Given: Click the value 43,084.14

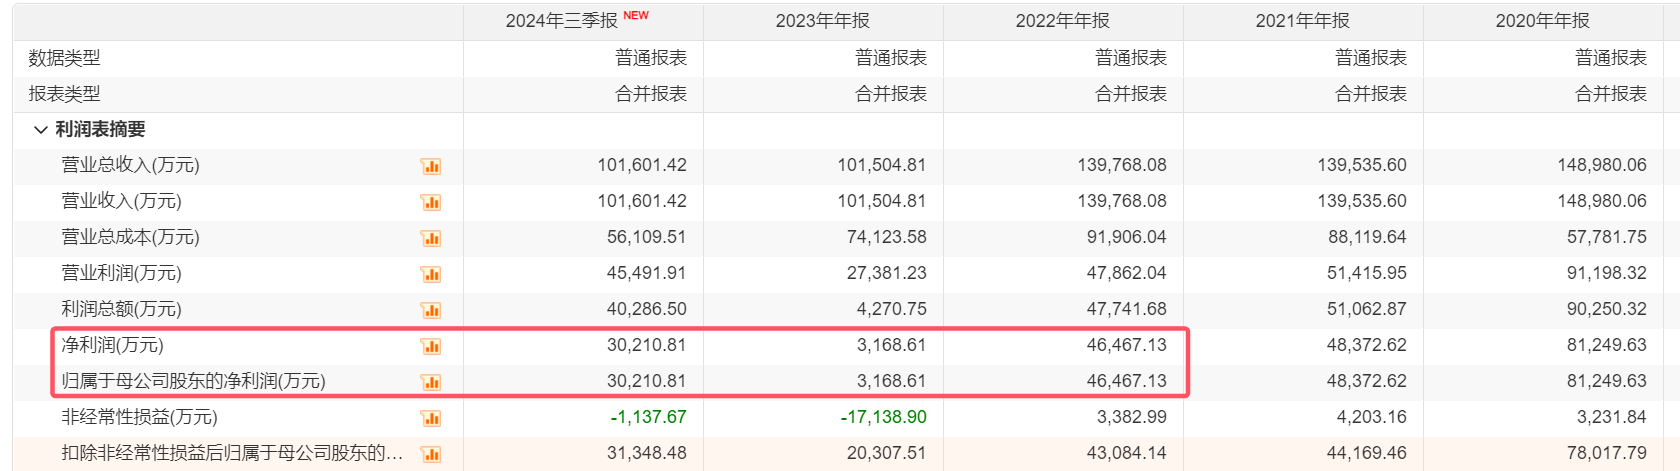Looking at the screenshot, I should [1127, 453].
